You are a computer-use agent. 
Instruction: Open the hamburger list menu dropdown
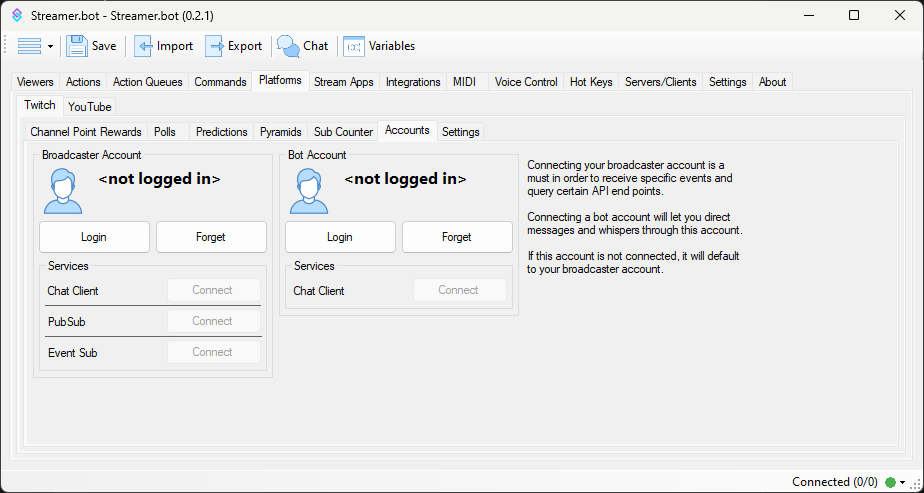pyautogui.click(x=35, y=46)
